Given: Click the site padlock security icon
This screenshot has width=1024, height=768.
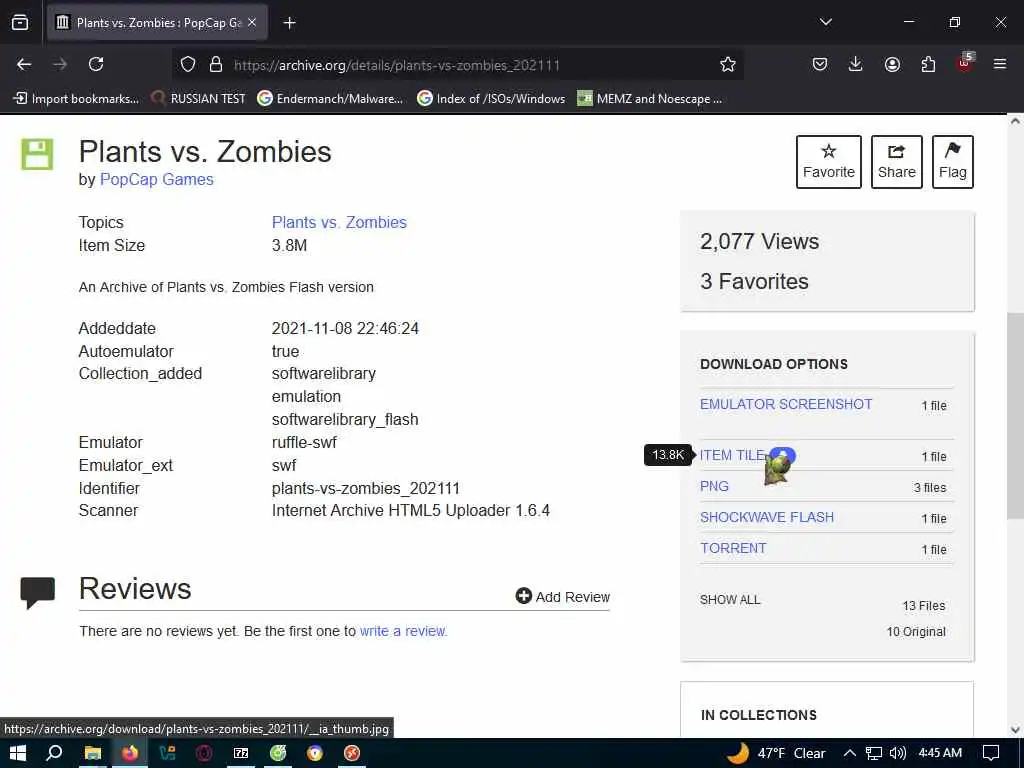Looking at the screenshot, I should coord(216,65).
